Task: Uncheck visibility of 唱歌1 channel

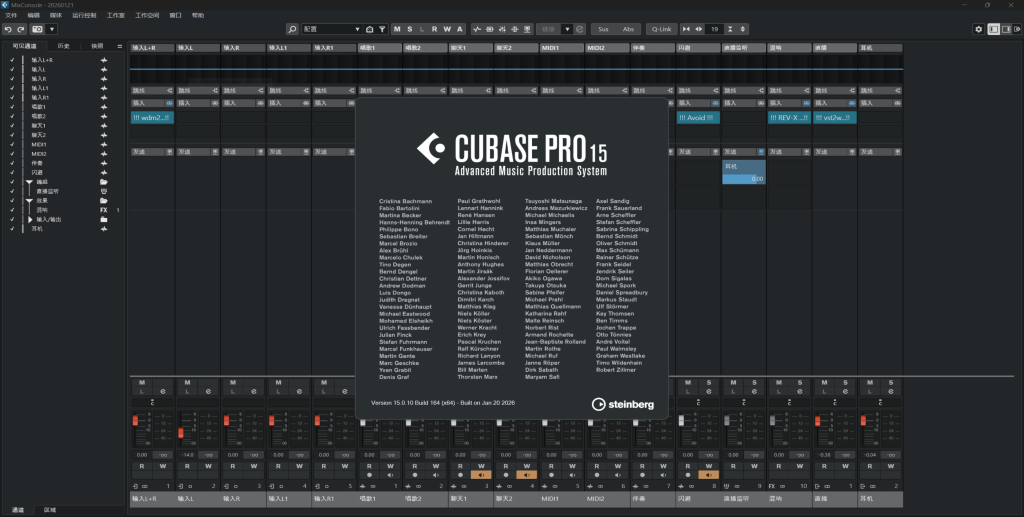Action: click(x=12, y=107)
